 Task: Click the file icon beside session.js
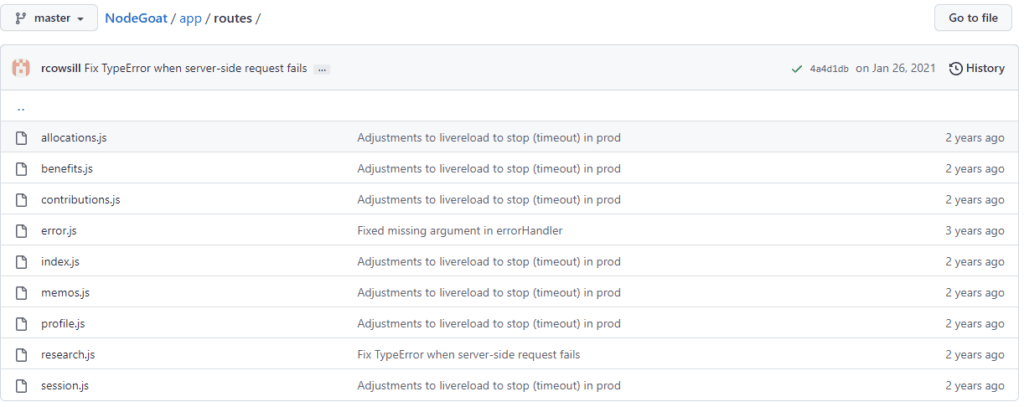tap(21, 386)
